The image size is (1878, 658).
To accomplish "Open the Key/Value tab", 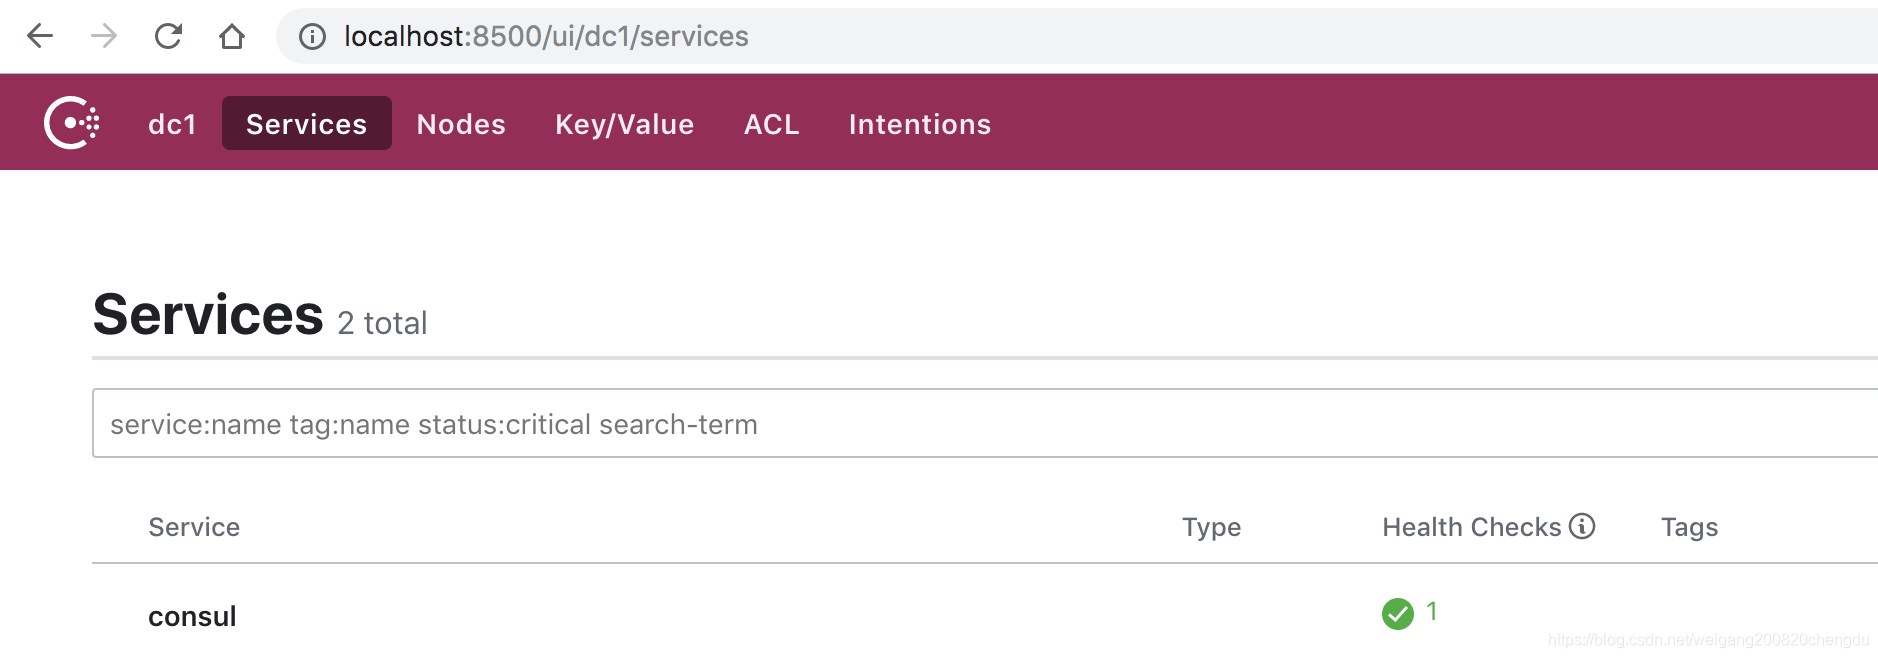I will click(625, 124).
